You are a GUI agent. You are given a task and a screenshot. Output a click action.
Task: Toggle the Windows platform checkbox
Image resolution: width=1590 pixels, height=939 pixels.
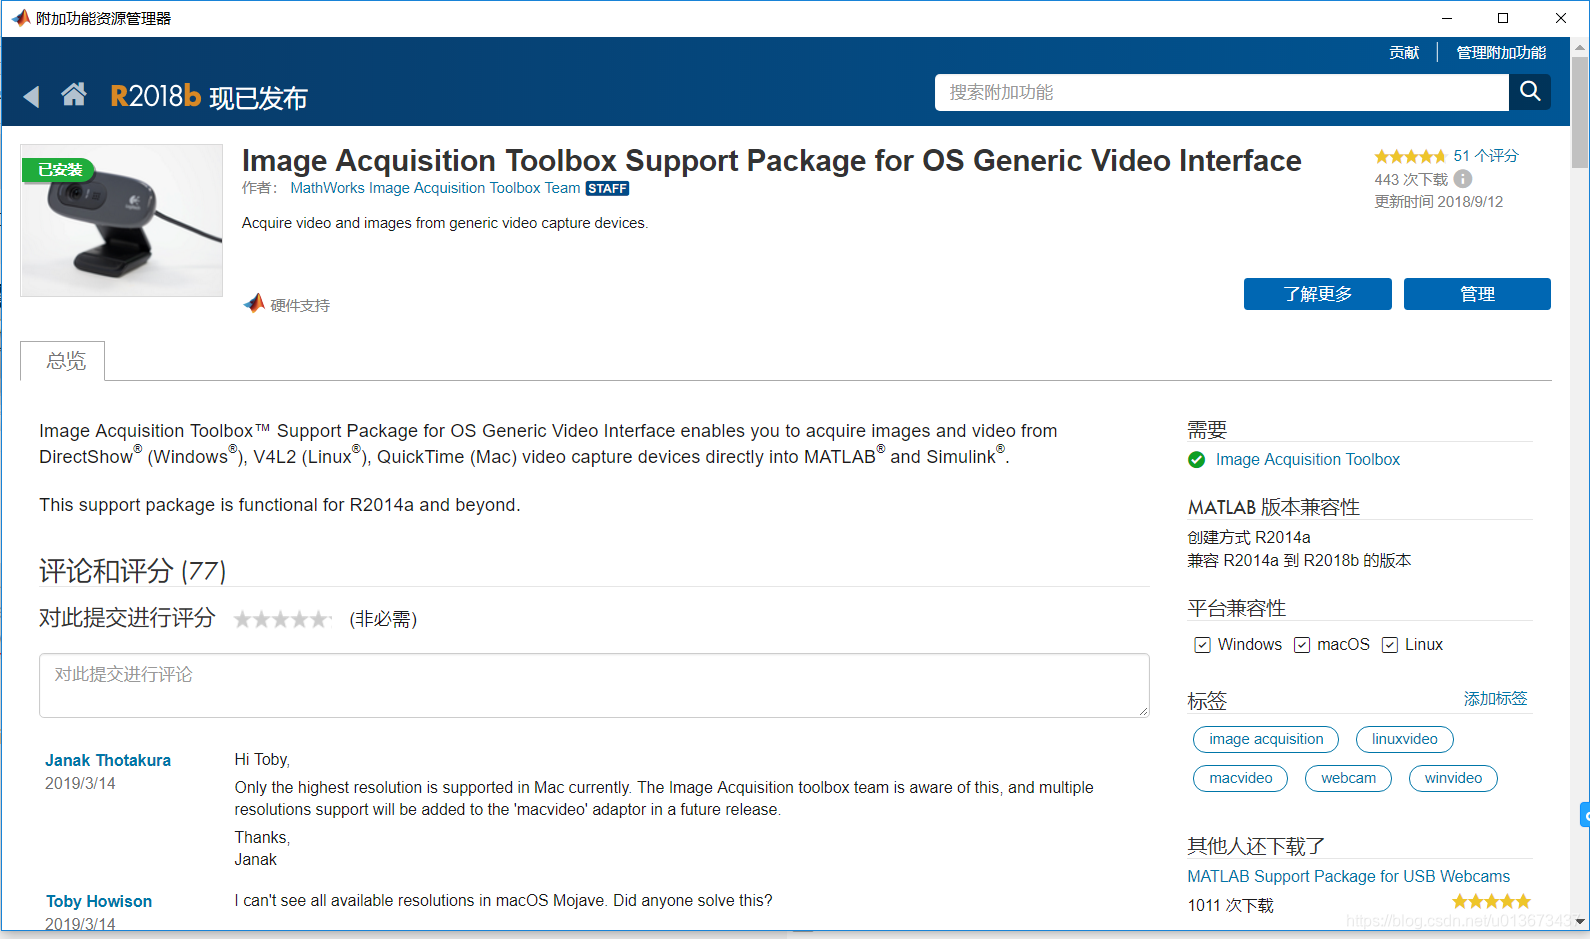point(1202,645)
